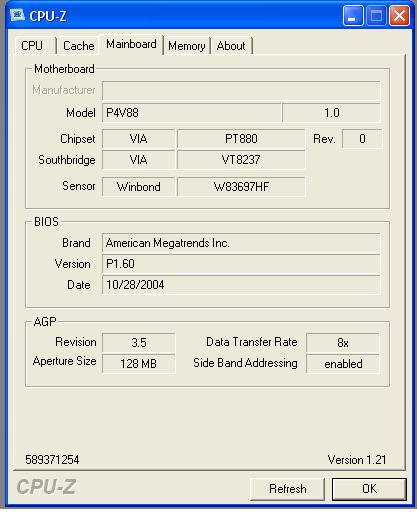Close the CPU-Z window
The height and width of the screenshot is (512, 417).
pos(399,15)
